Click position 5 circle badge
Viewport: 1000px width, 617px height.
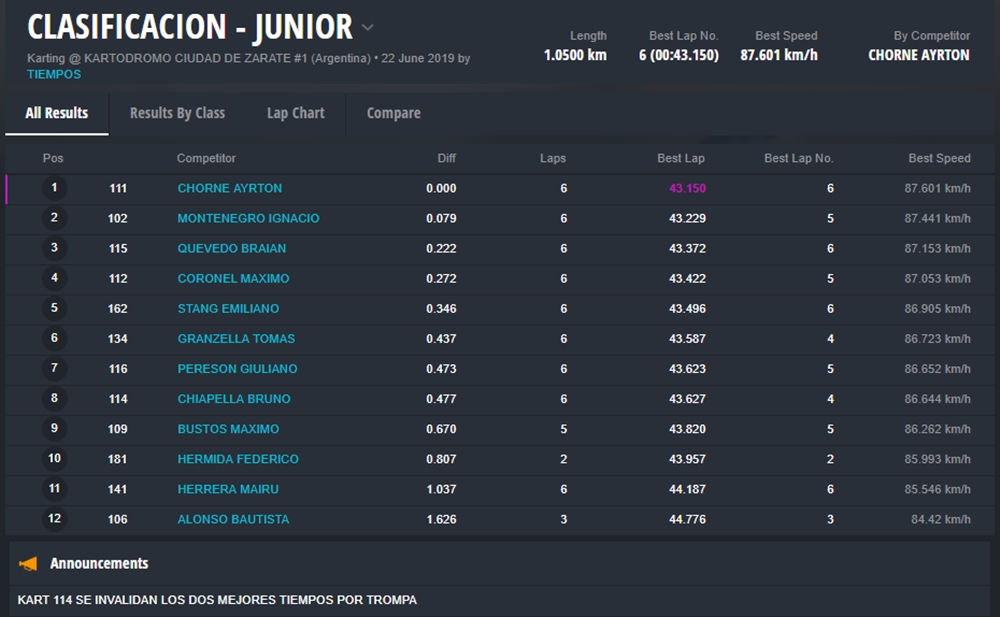coord(54,308)
